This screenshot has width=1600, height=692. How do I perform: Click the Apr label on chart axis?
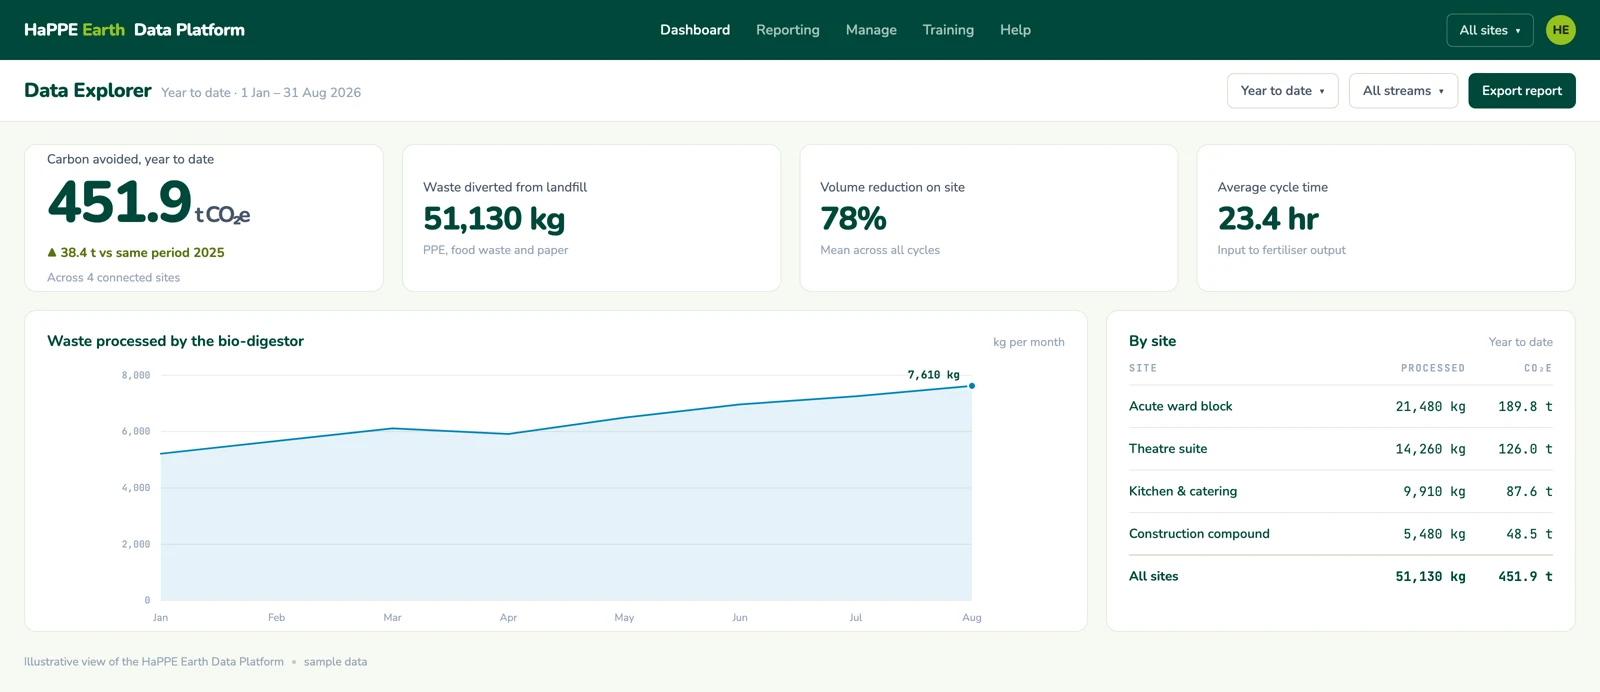tap(508, 618)
